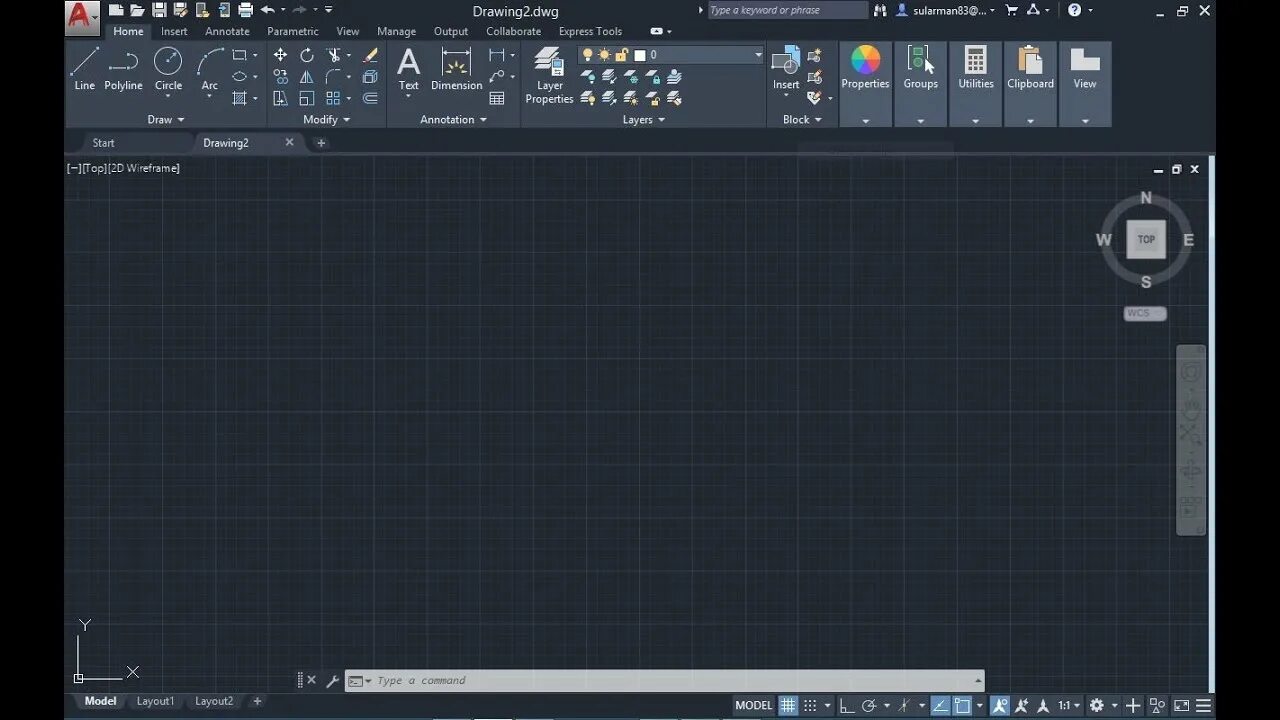Switch to the Annotate ribbon tab
This screenshot has width=1280, height=720.
(x=227, y=31)
